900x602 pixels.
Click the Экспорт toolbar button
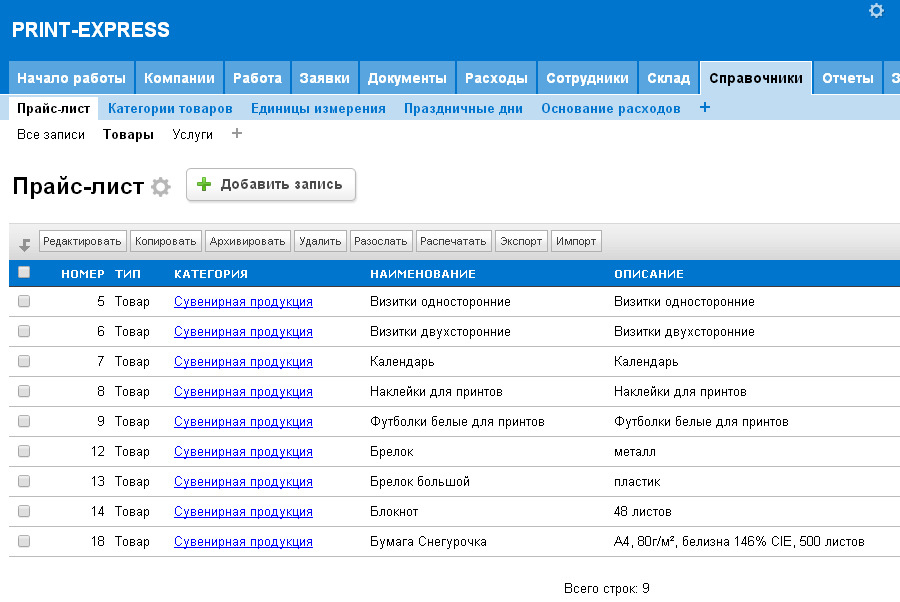pos(521,241)
